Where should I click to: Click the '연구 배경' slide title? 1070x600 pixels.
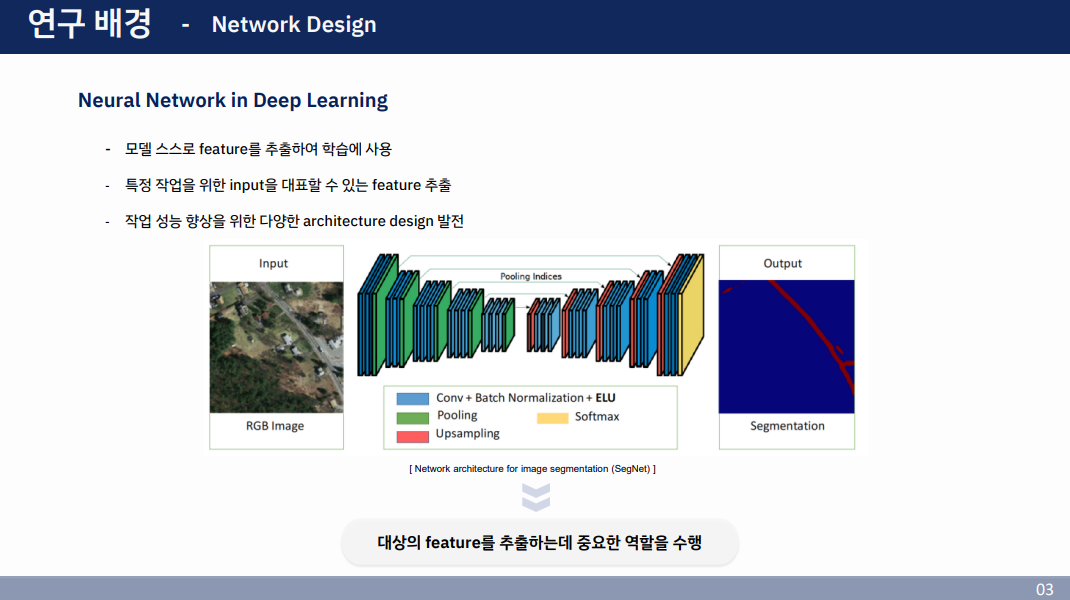tap(89, 24)
